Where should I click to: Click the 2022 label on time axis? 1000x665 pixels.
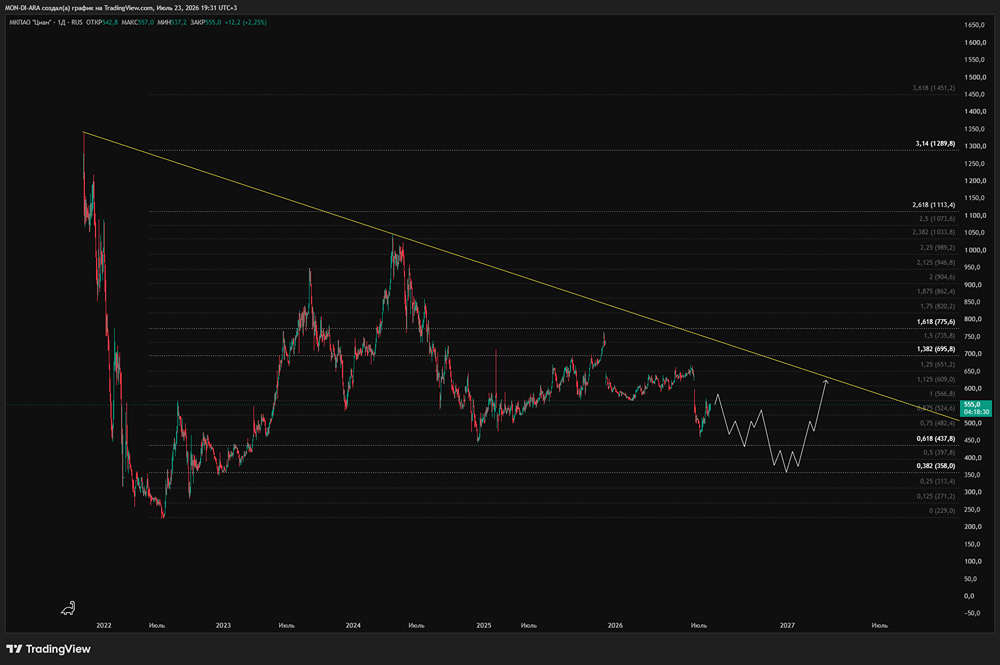click(103, 625)
